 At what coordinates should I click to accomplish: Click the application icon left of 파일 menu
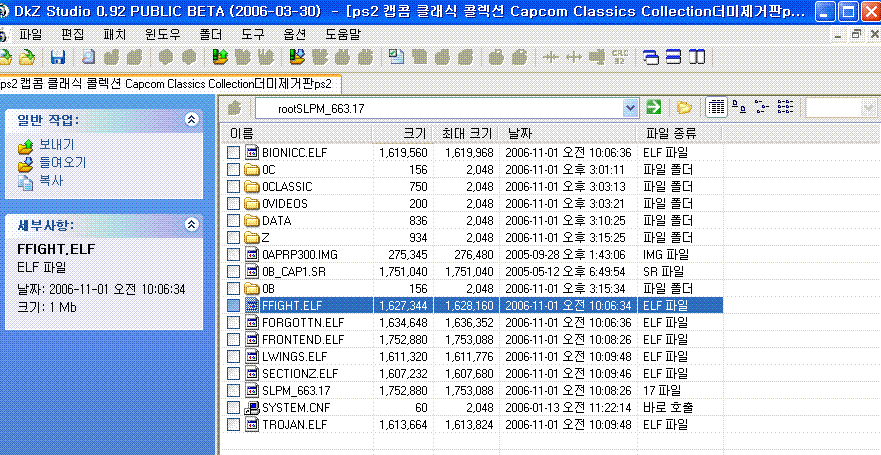tap(4, 35)
